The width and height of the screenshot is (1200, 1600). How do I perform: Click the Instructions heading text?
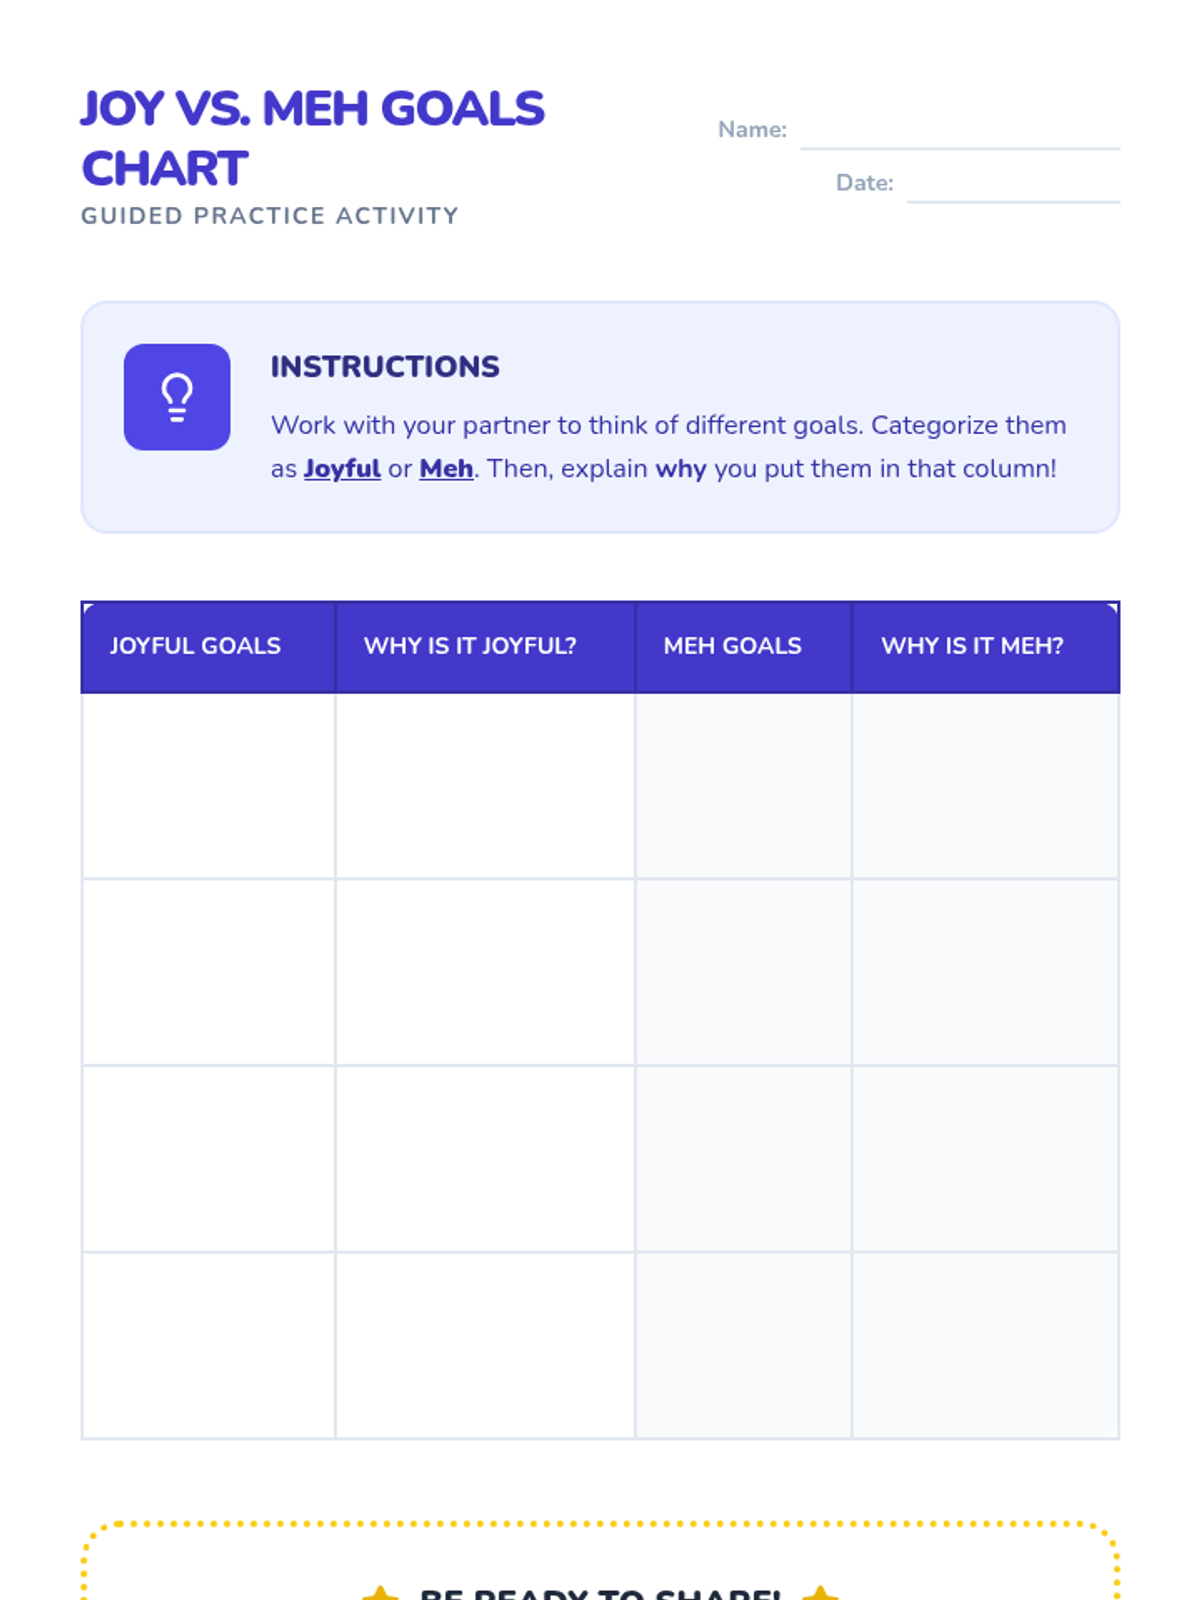(x=385, y=367)
